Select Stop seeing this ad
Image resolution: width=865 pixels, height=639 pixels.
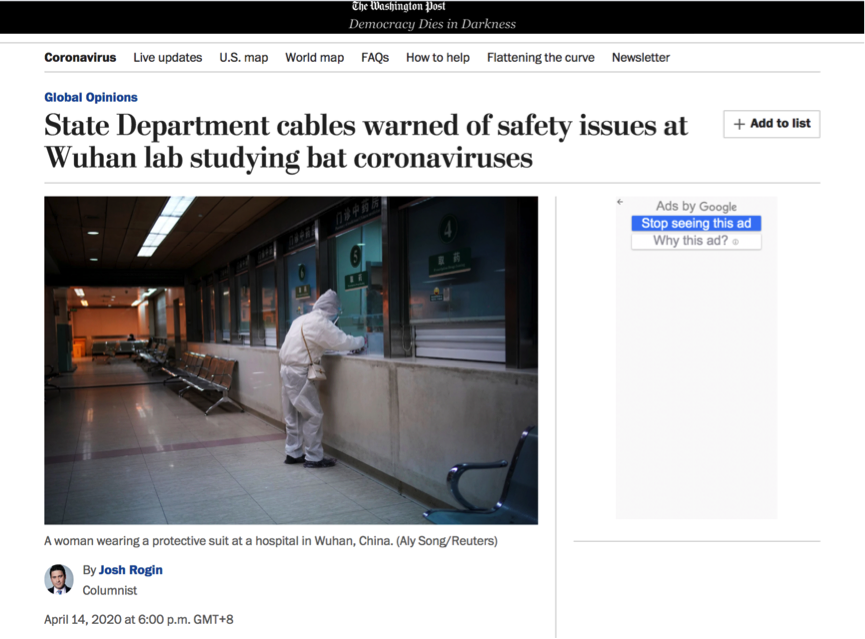point(696,223)
